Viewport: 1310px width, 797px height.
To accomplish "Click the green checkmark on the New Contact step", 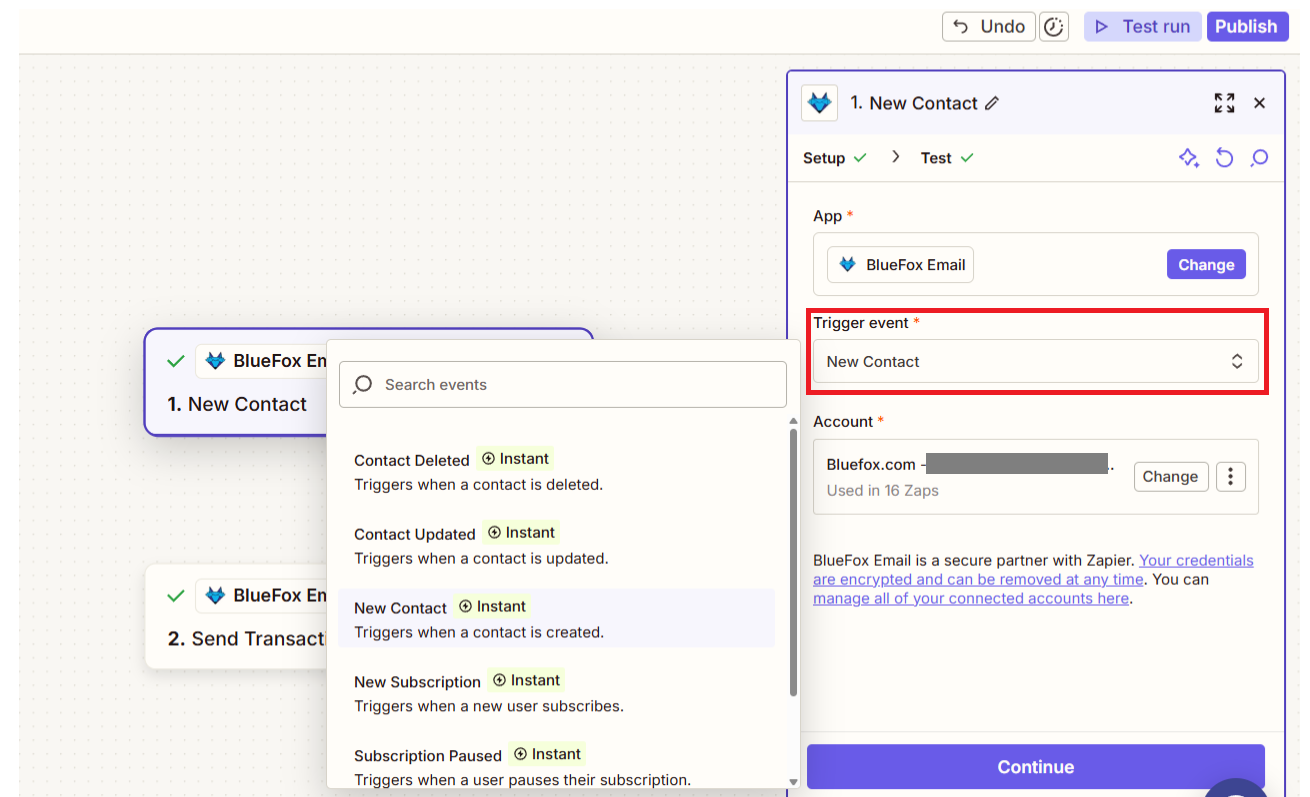I will [177, 361].
